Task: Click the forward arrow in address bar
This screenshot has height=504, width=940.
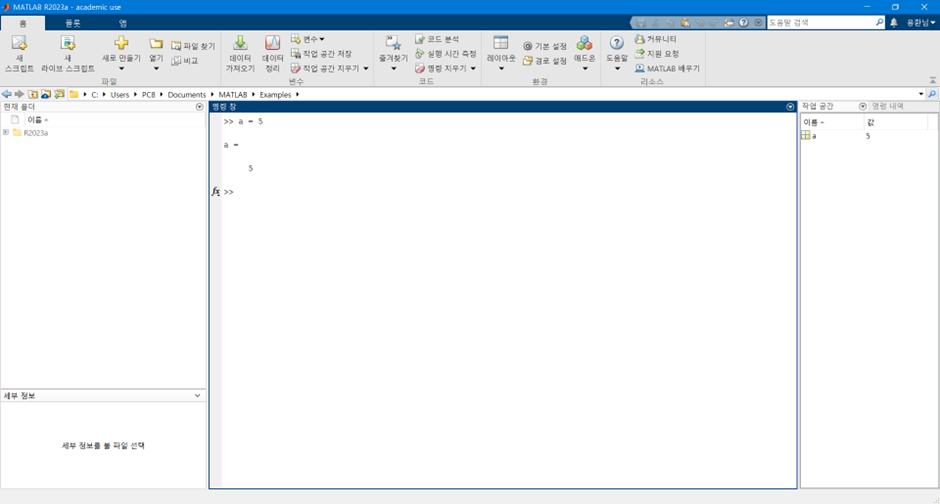Action: tap(19, 94)
